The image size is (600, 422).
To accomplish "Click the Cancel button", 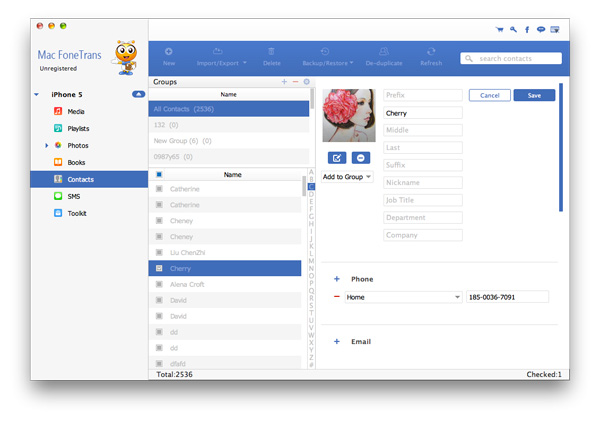I will [x=489, y=95].
